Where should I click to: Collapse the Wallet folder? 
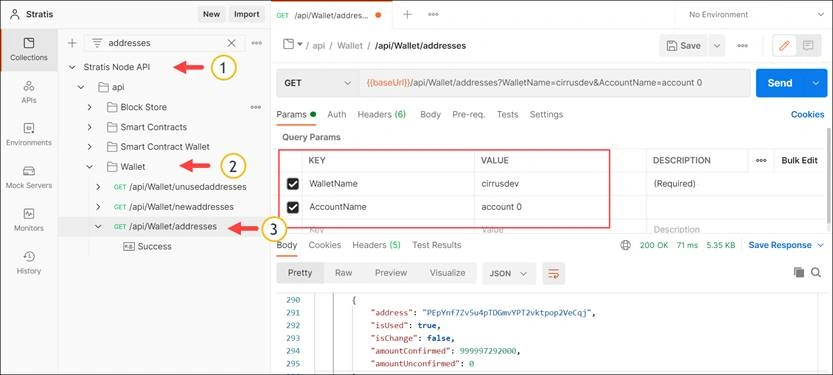click(x=89, y=167)
